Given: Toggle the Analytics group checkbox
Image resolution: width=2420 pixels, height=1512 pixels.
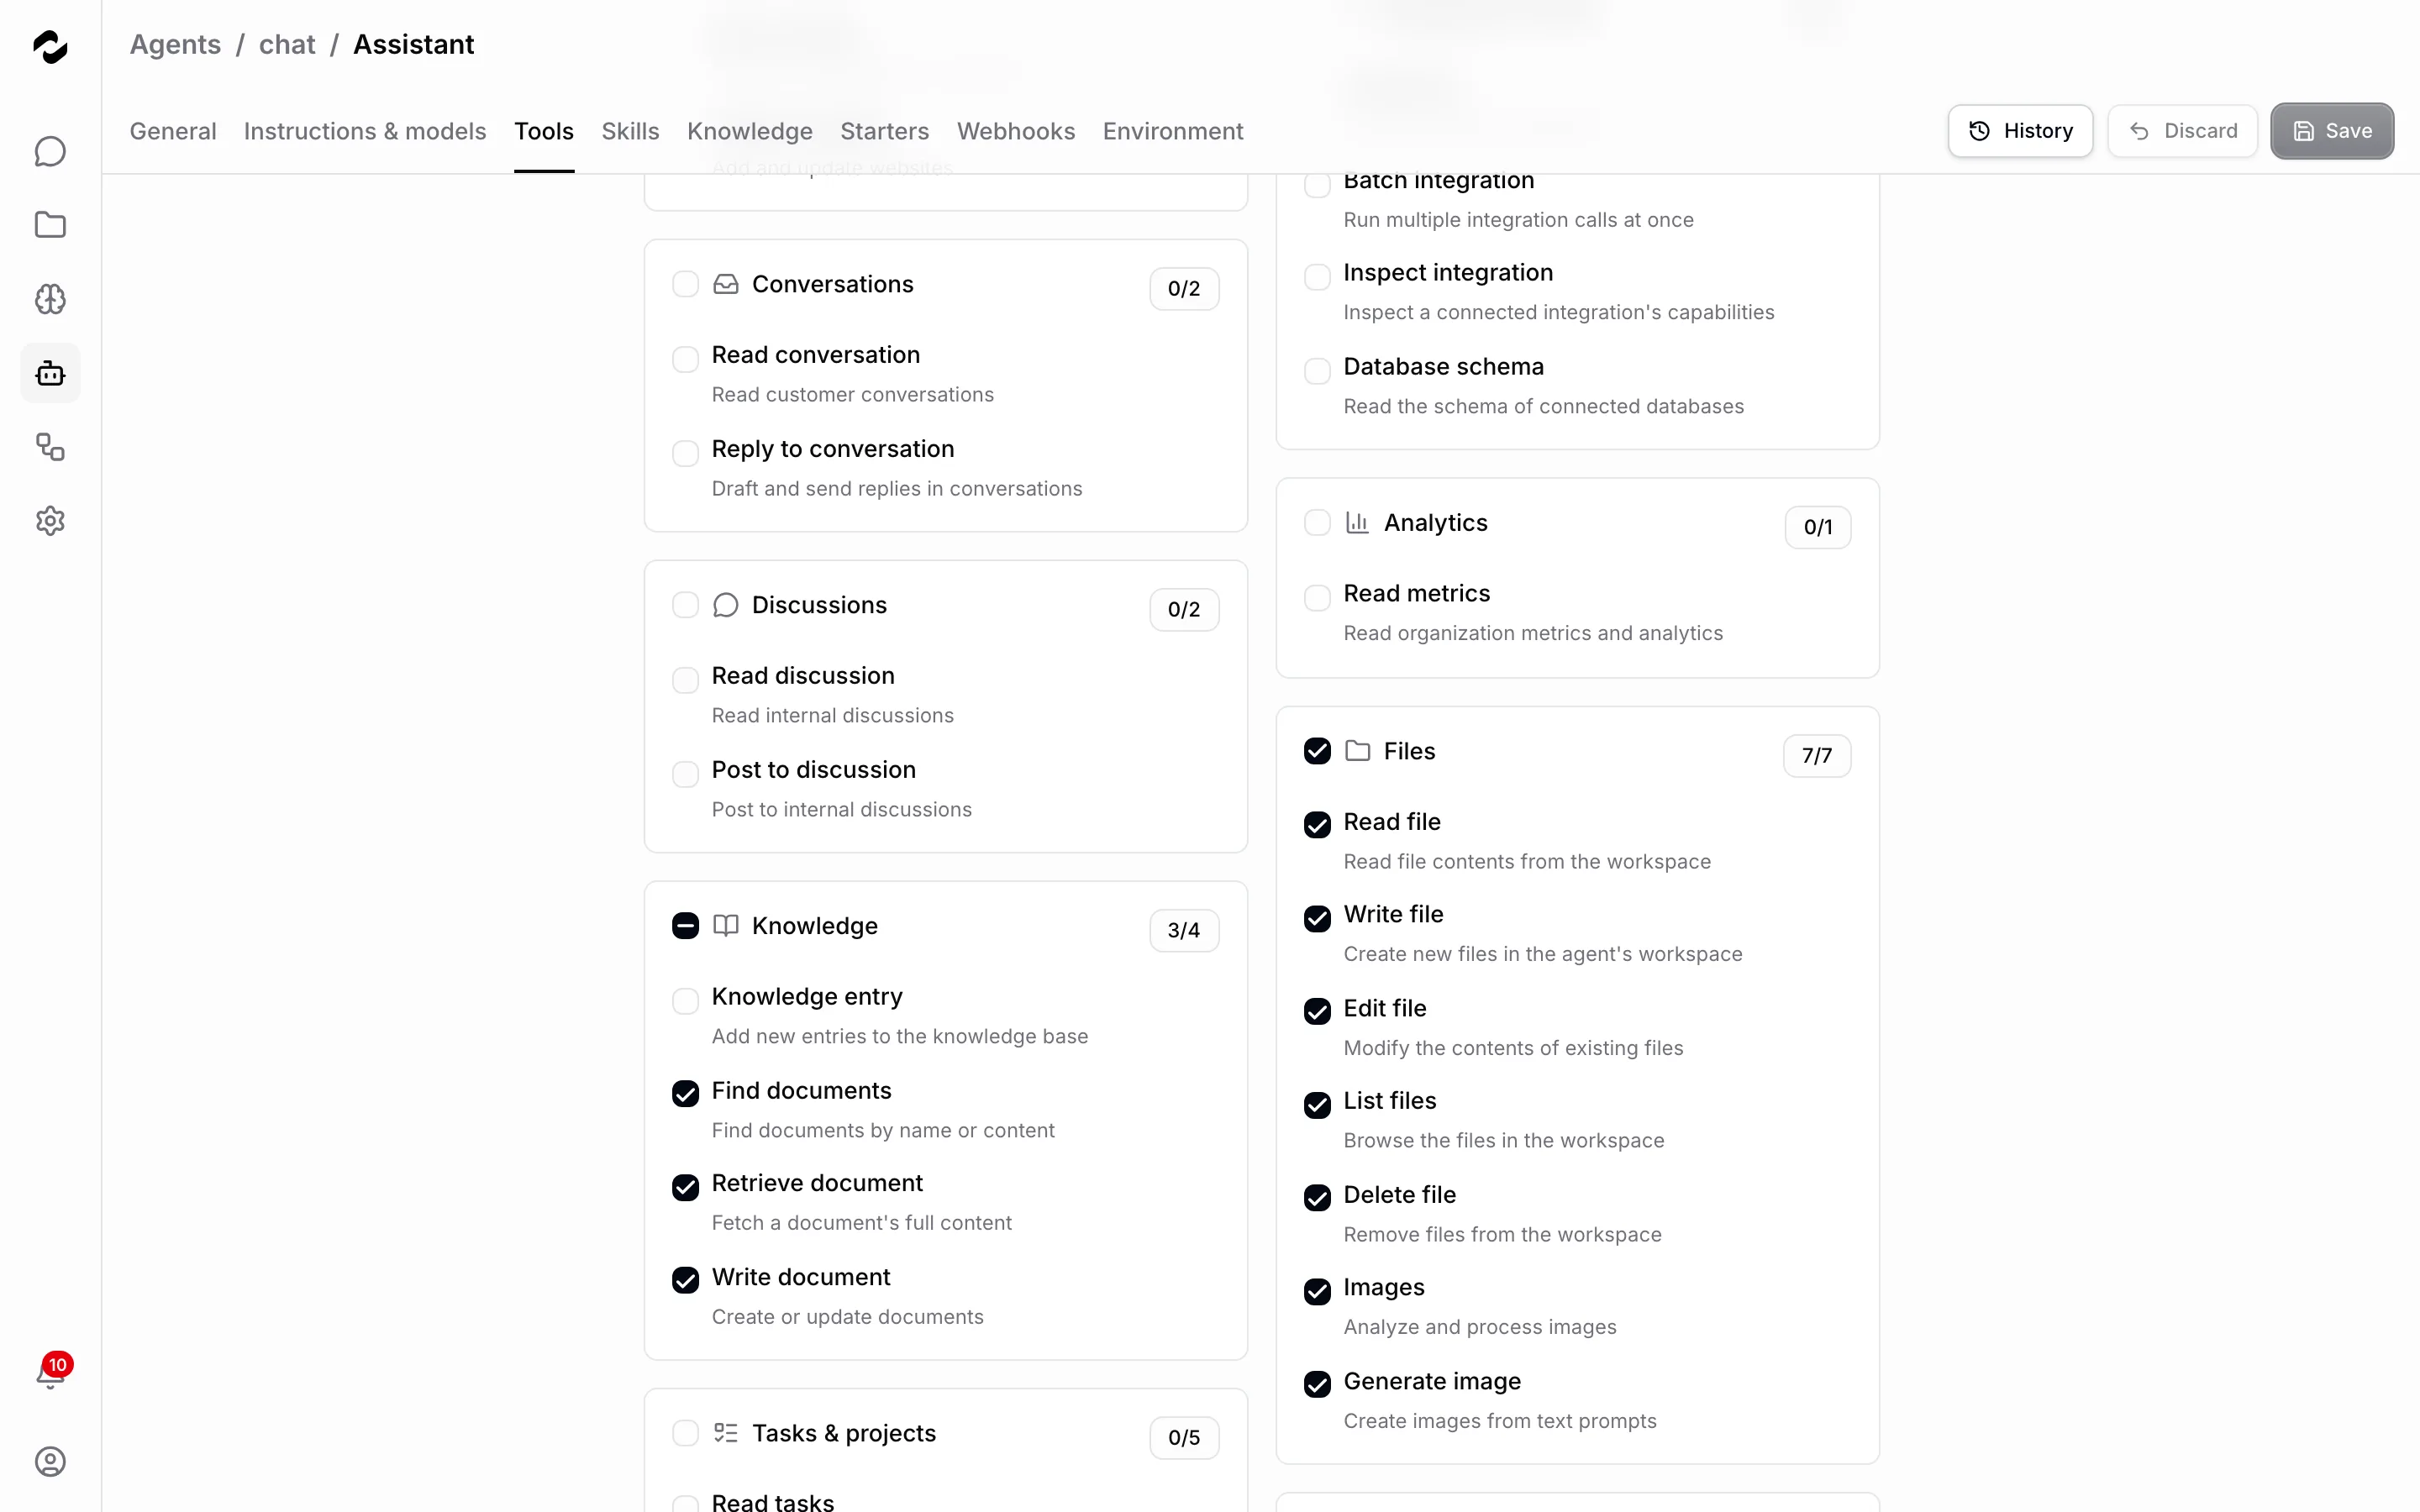Looking at the screenshot, I should pos(1317,523).
